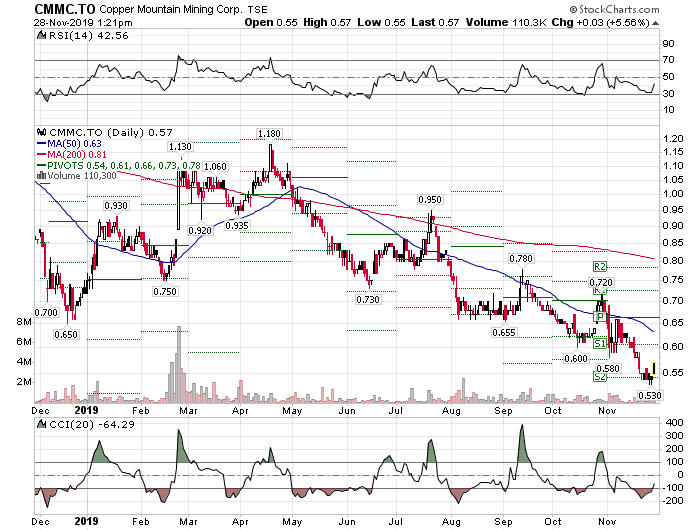Click the 0.950 July peak label

[x=429, y=200]
